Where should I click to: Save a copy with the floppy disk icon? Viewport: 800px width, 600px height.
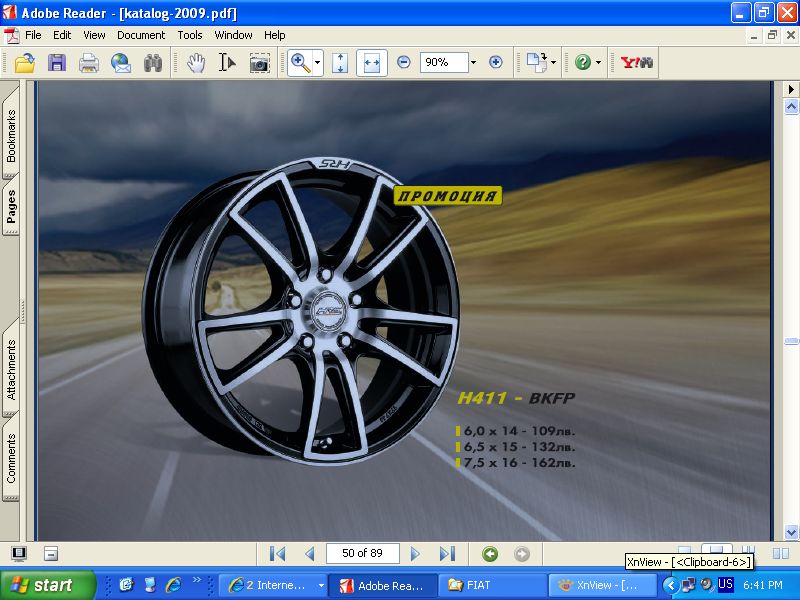tap(56, 62)
